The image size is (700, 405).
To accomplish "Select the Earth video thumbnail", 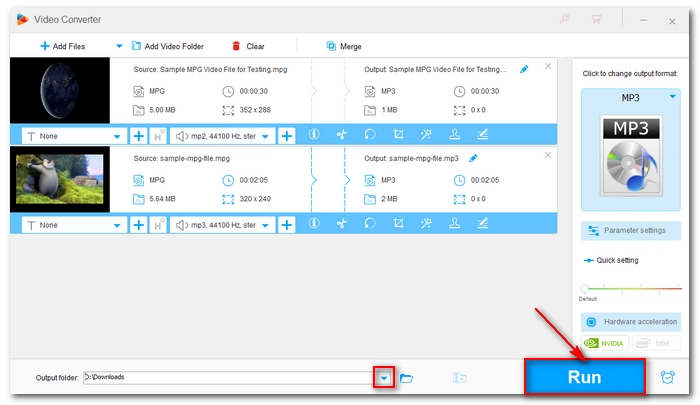I will pos(60,90).
